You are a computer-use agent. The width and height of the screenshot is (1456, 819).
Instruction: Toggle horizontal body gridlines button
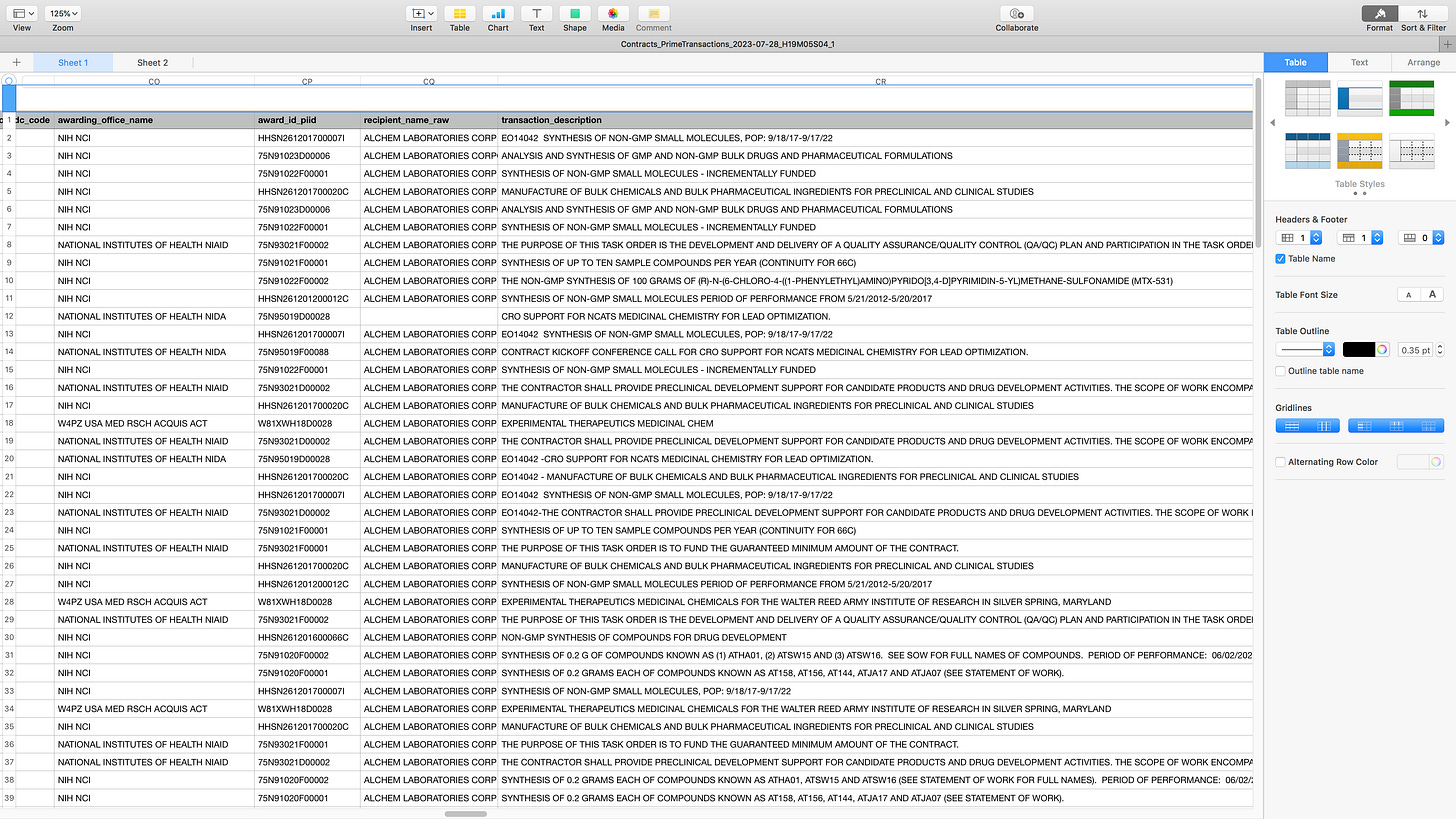[x=1292, y=426]
